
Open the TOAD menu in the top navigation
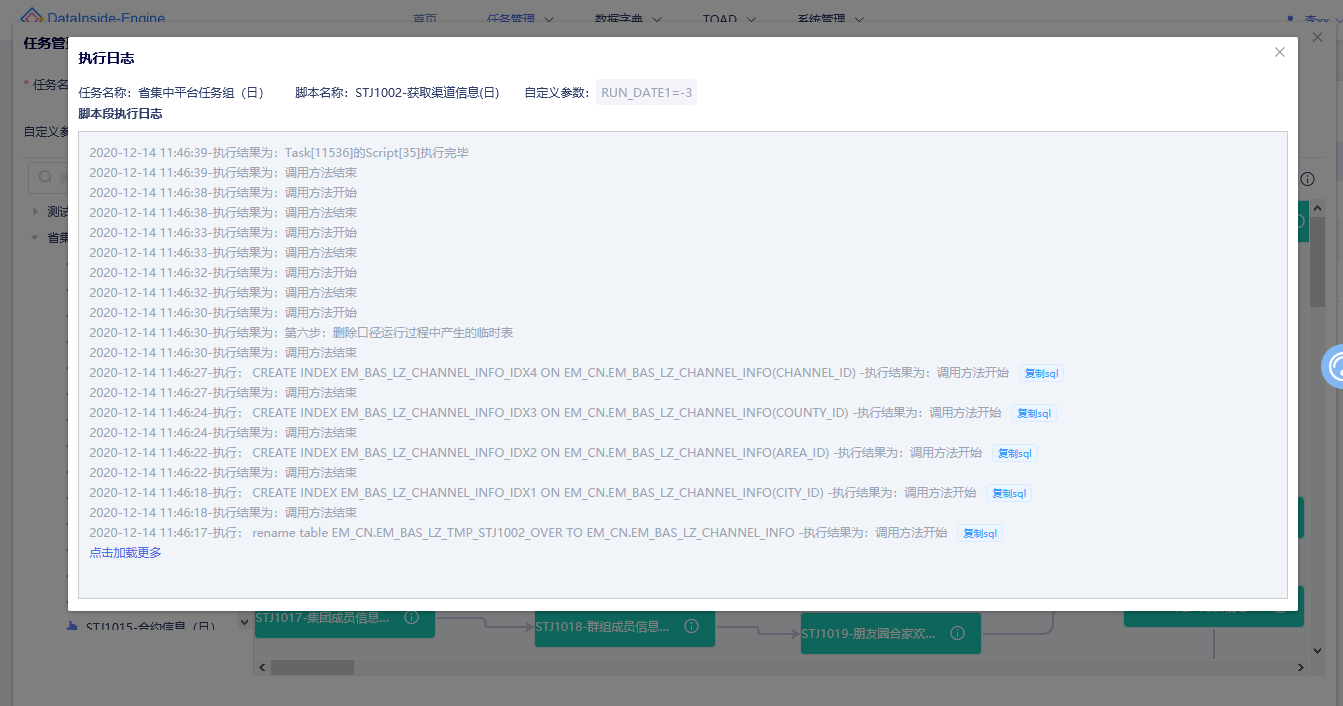click(729, 19)
